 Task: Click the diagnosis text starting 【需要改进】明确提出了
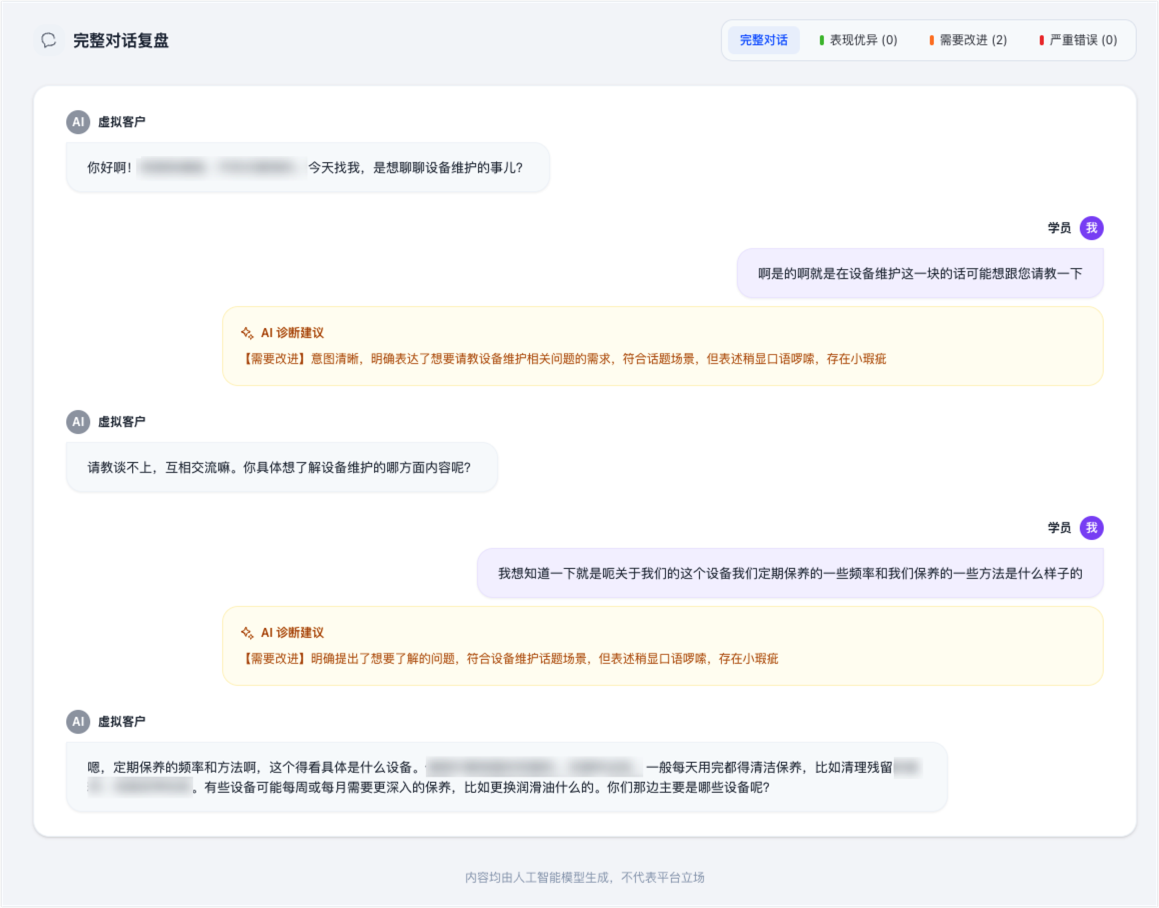(509, 659)
